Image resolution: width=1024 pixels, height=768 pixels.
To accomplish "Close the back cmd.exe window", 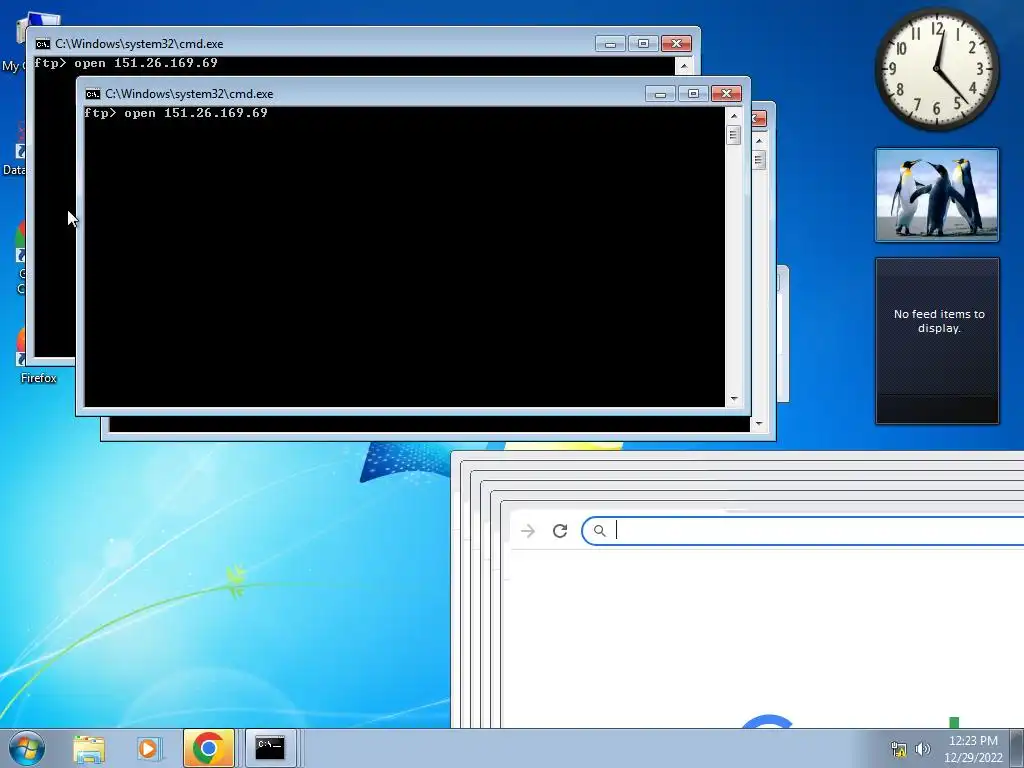I will point(677,44).
